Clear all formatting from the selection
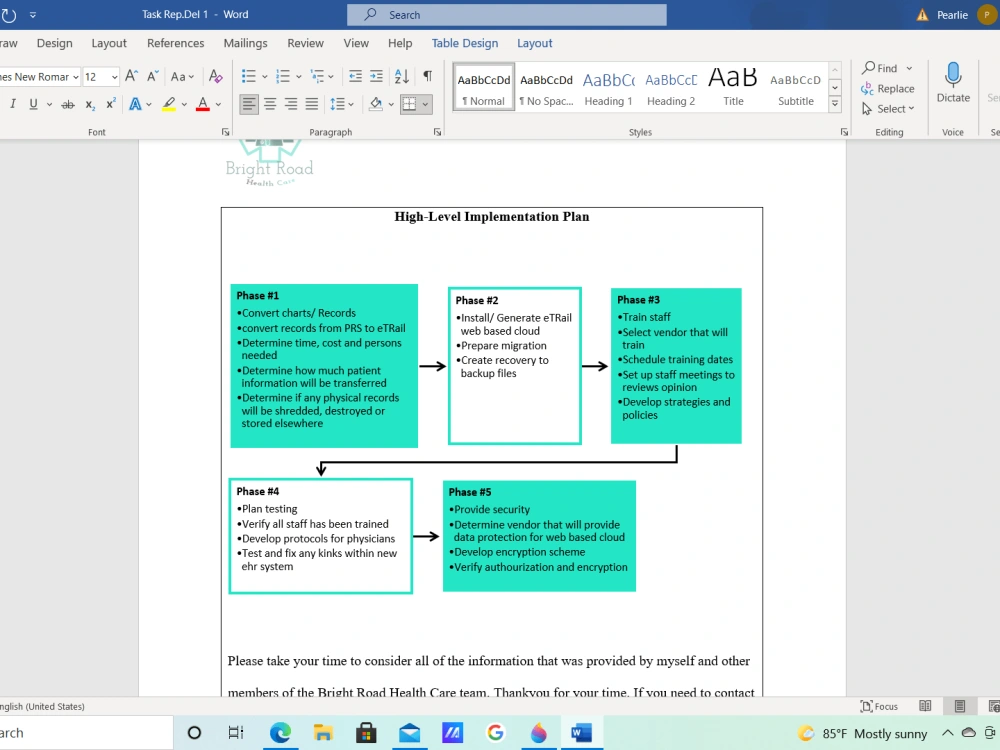 (x=216, y=77)
